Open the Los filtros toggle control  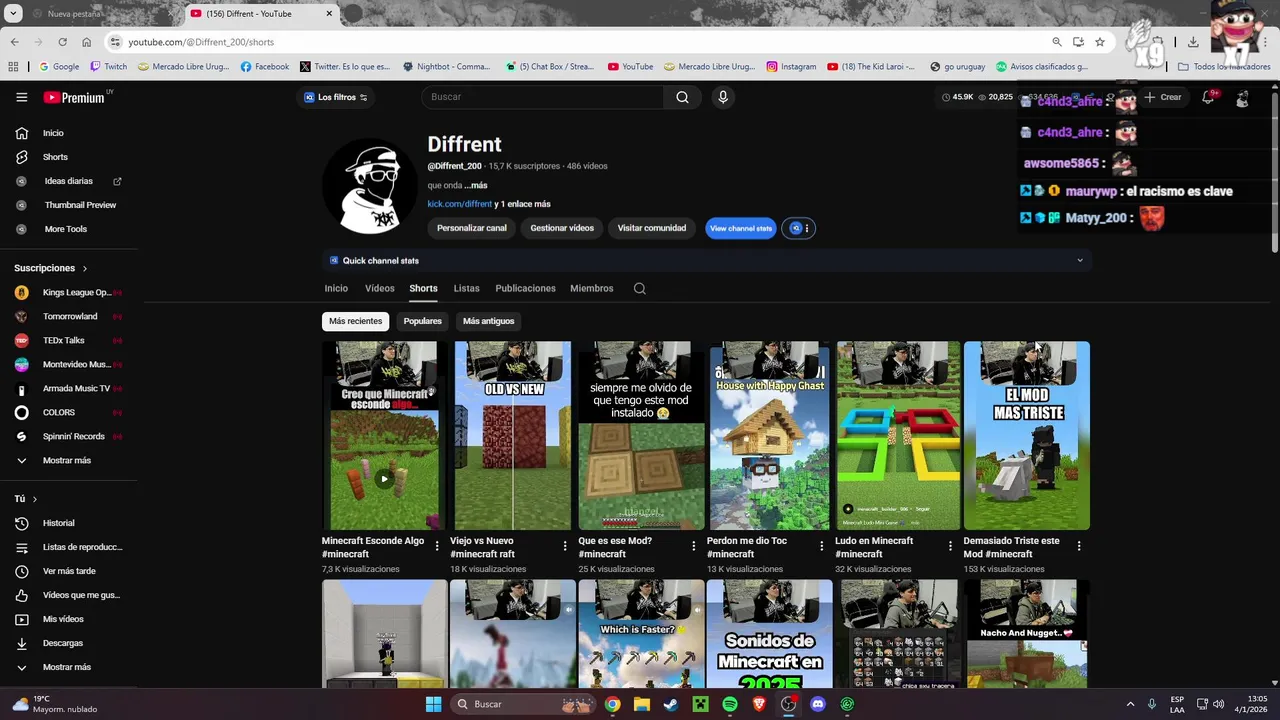coord(336,97)
